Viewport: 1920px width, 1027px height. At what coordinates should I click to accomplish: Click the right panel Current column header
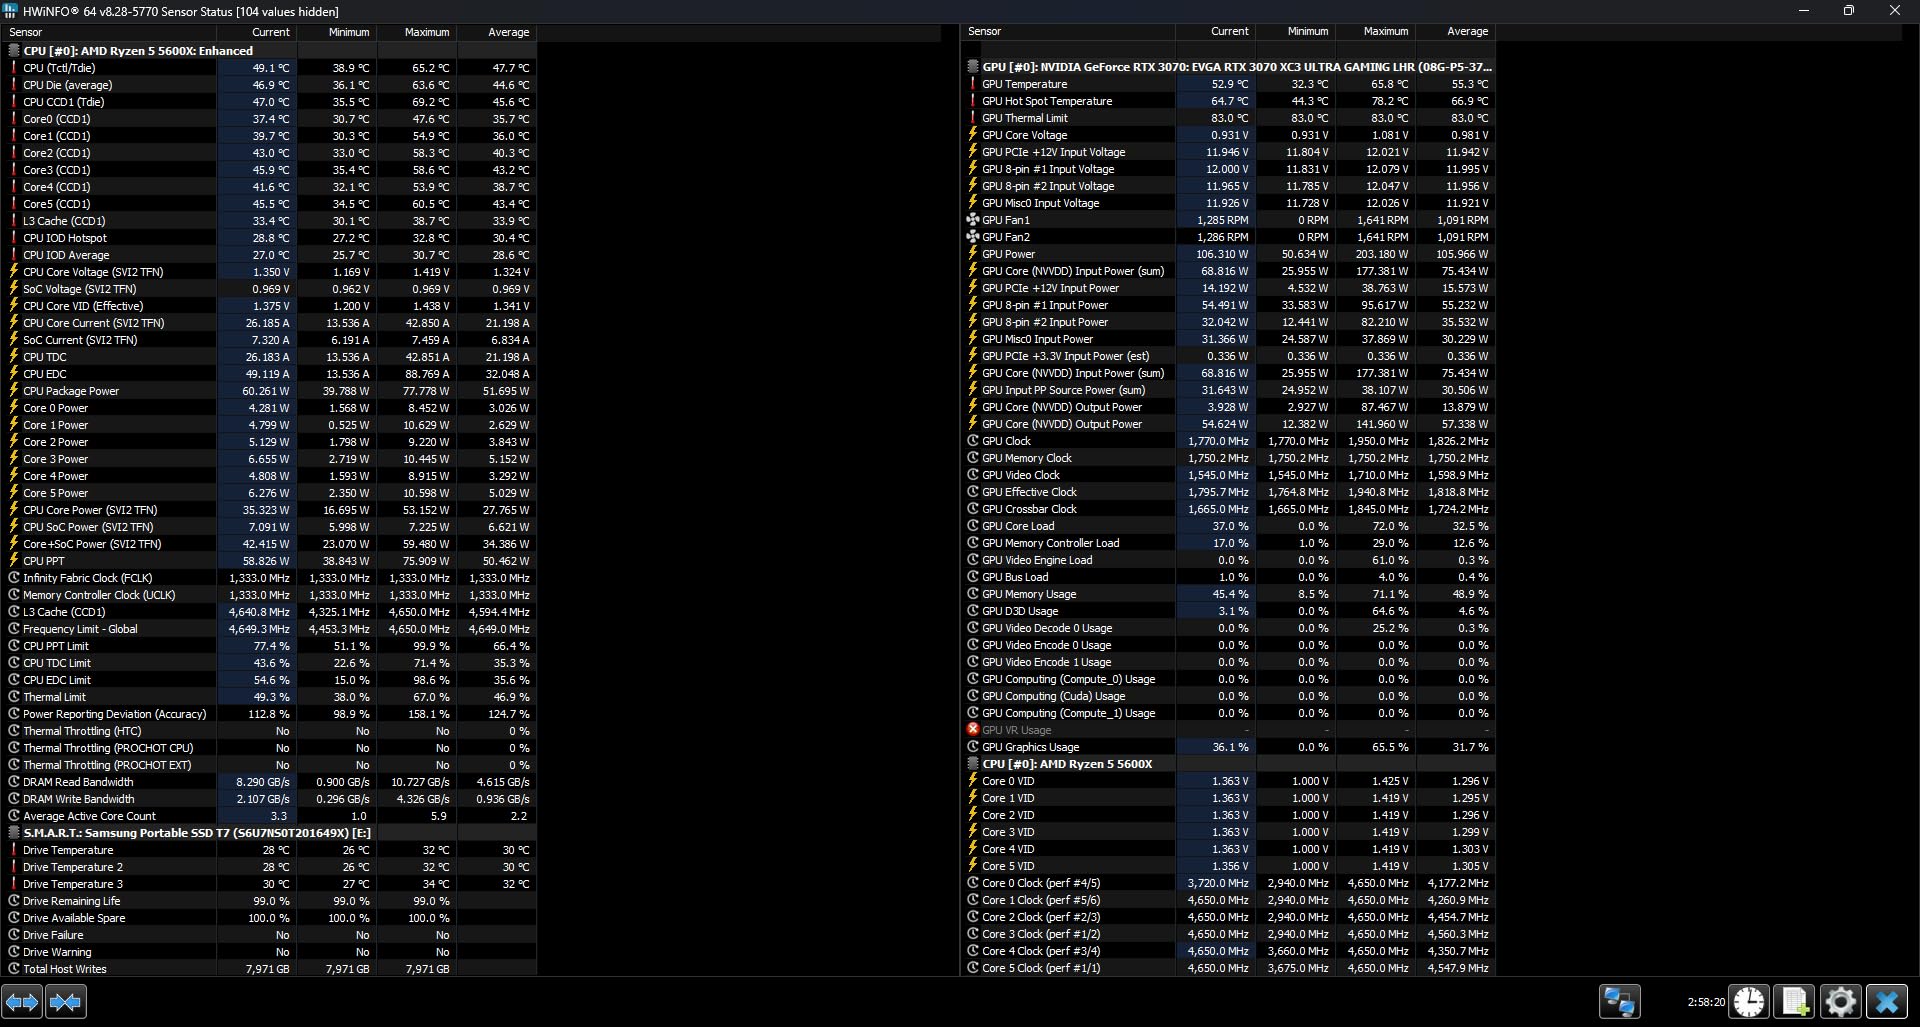tap(1228, 32)
